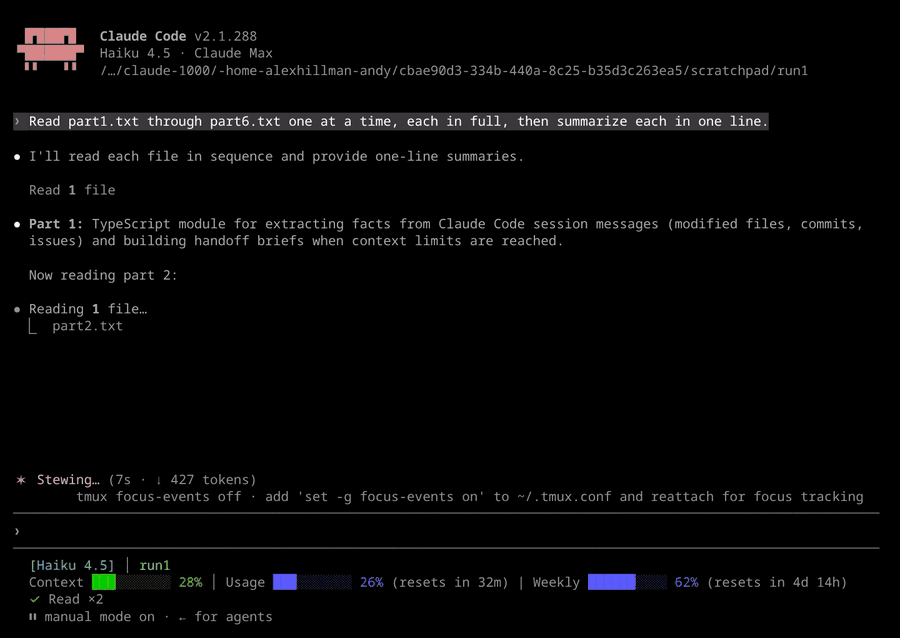Click the 'Stewing…' status word
Image resolution: width=900 pixels, height=638 pixels.
coord(68,480)
